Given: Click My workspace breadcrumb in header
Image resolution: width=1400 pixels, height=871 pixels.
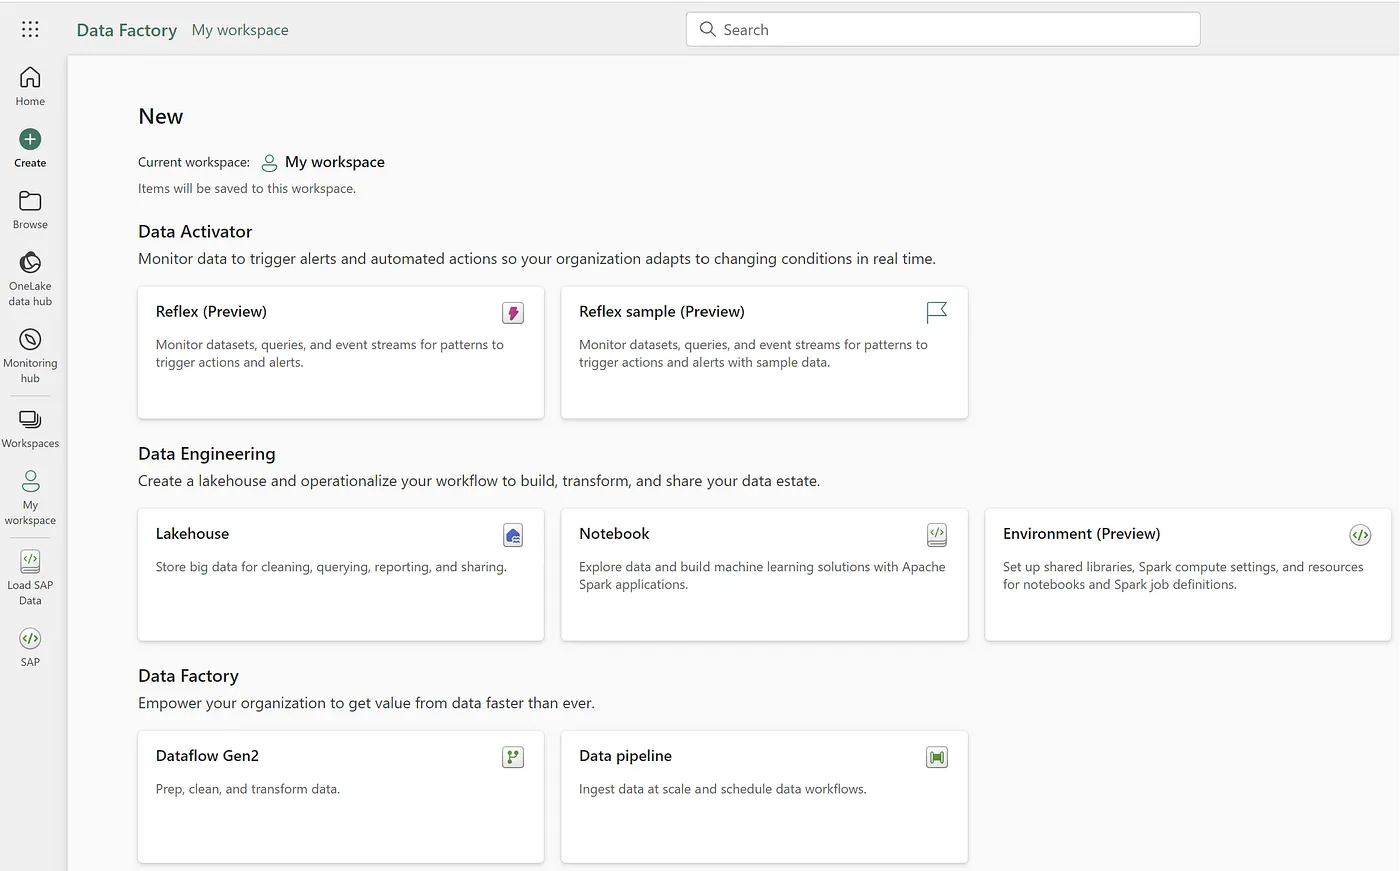Looking at the screenshot, I should pos(240,30).
